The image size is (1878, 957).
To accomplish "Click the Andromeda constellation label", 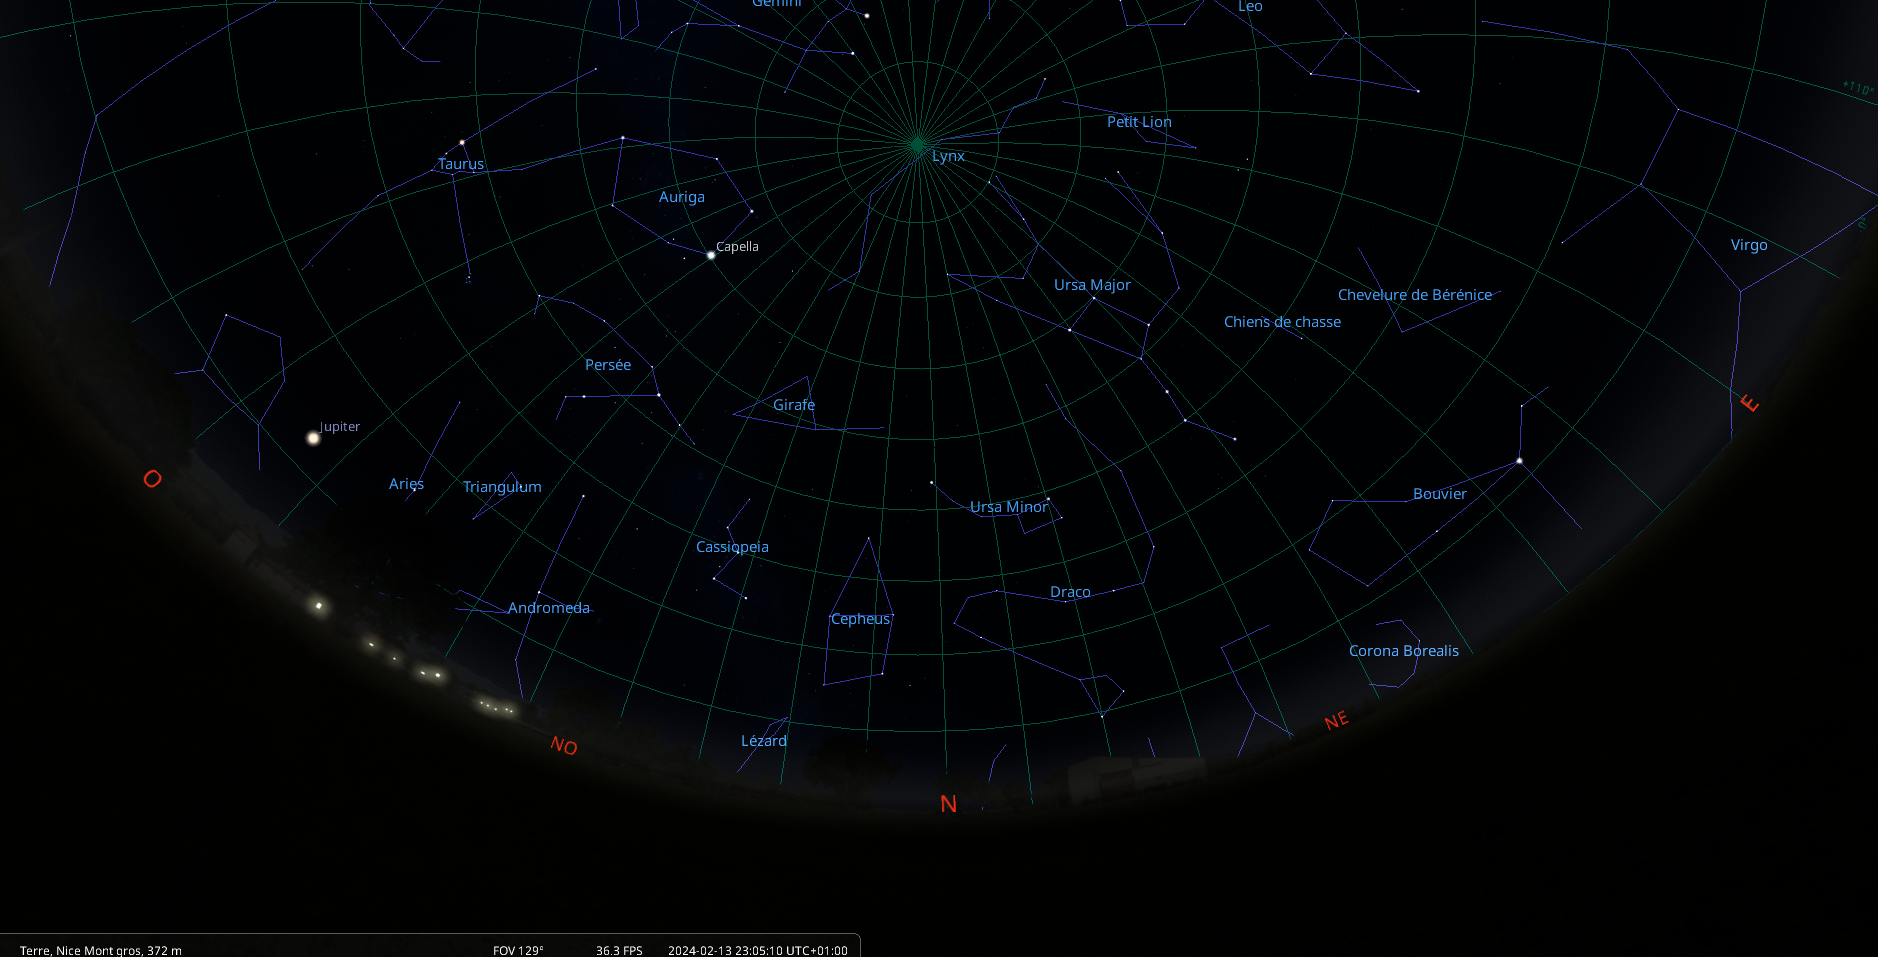I will [x=548, y=608].
